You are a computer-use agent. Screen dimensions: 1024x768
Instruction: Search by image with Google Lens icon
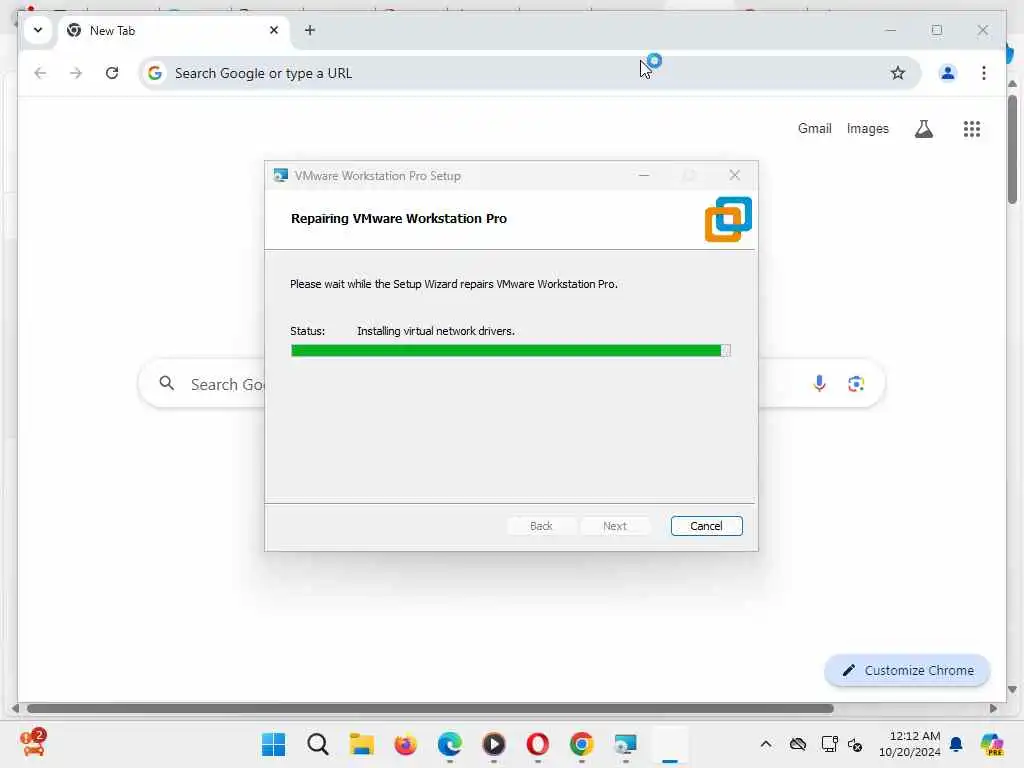click(856, 383)
